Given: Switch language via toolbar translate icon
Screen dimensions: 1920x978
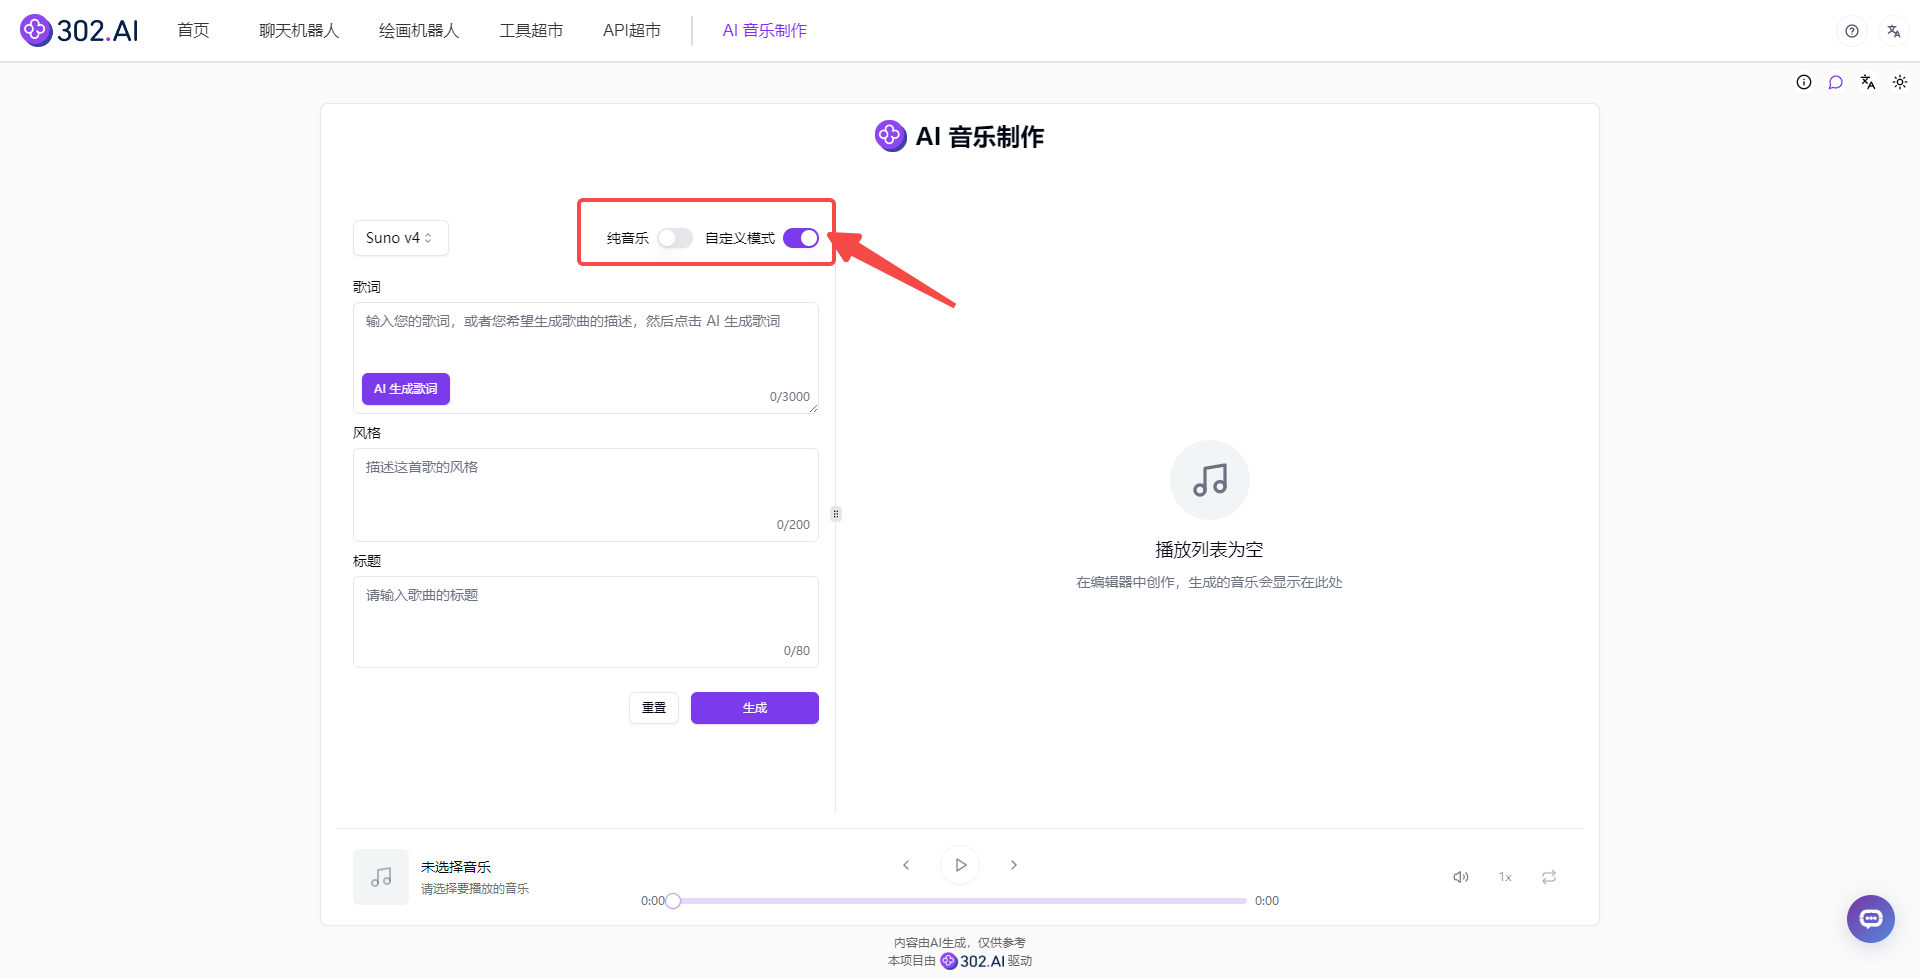Looking at the screenshot, I should (1868, 82).
